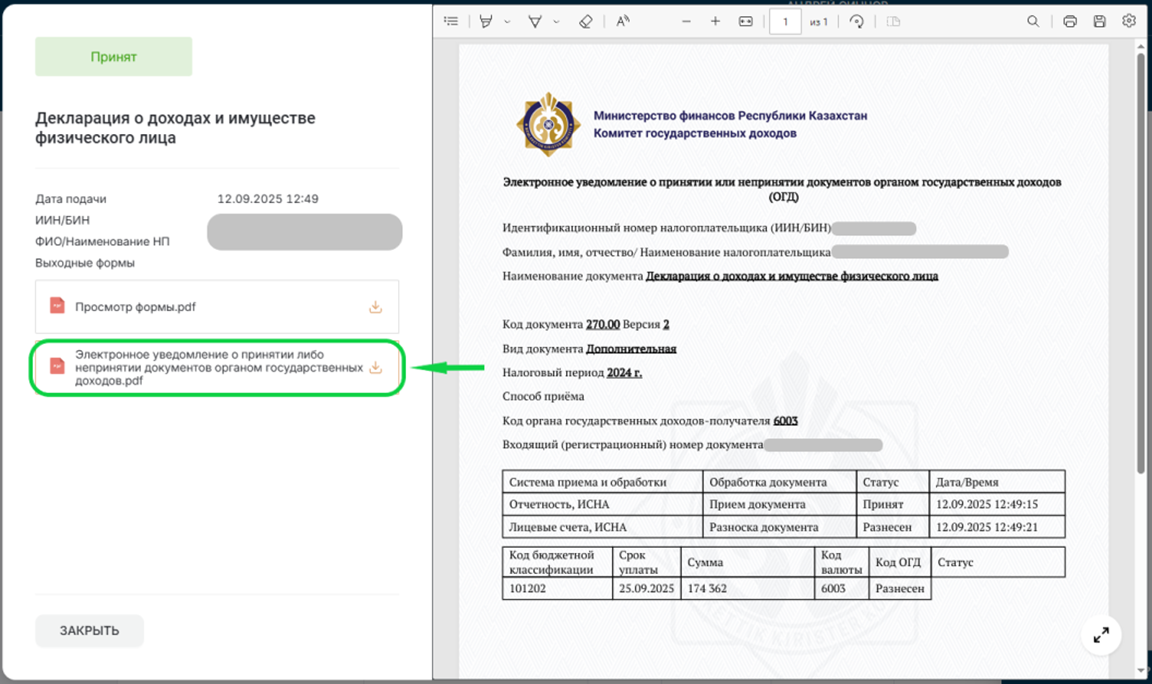Click the ЗАКРЫТЬ button

point(90,630)
